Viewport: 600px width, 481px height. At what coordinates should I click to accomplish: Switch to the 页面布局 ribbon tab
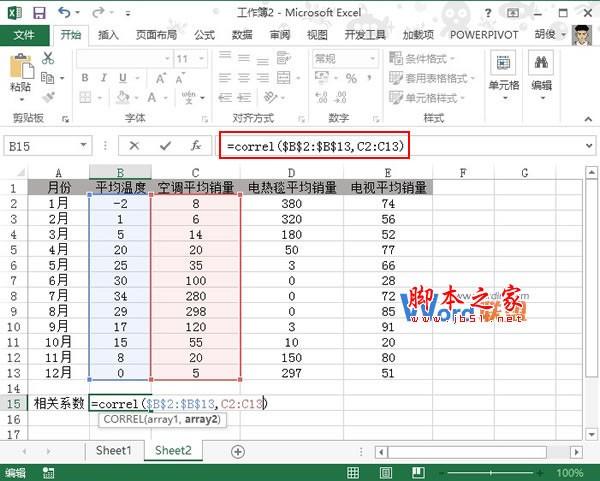[156, 35]
